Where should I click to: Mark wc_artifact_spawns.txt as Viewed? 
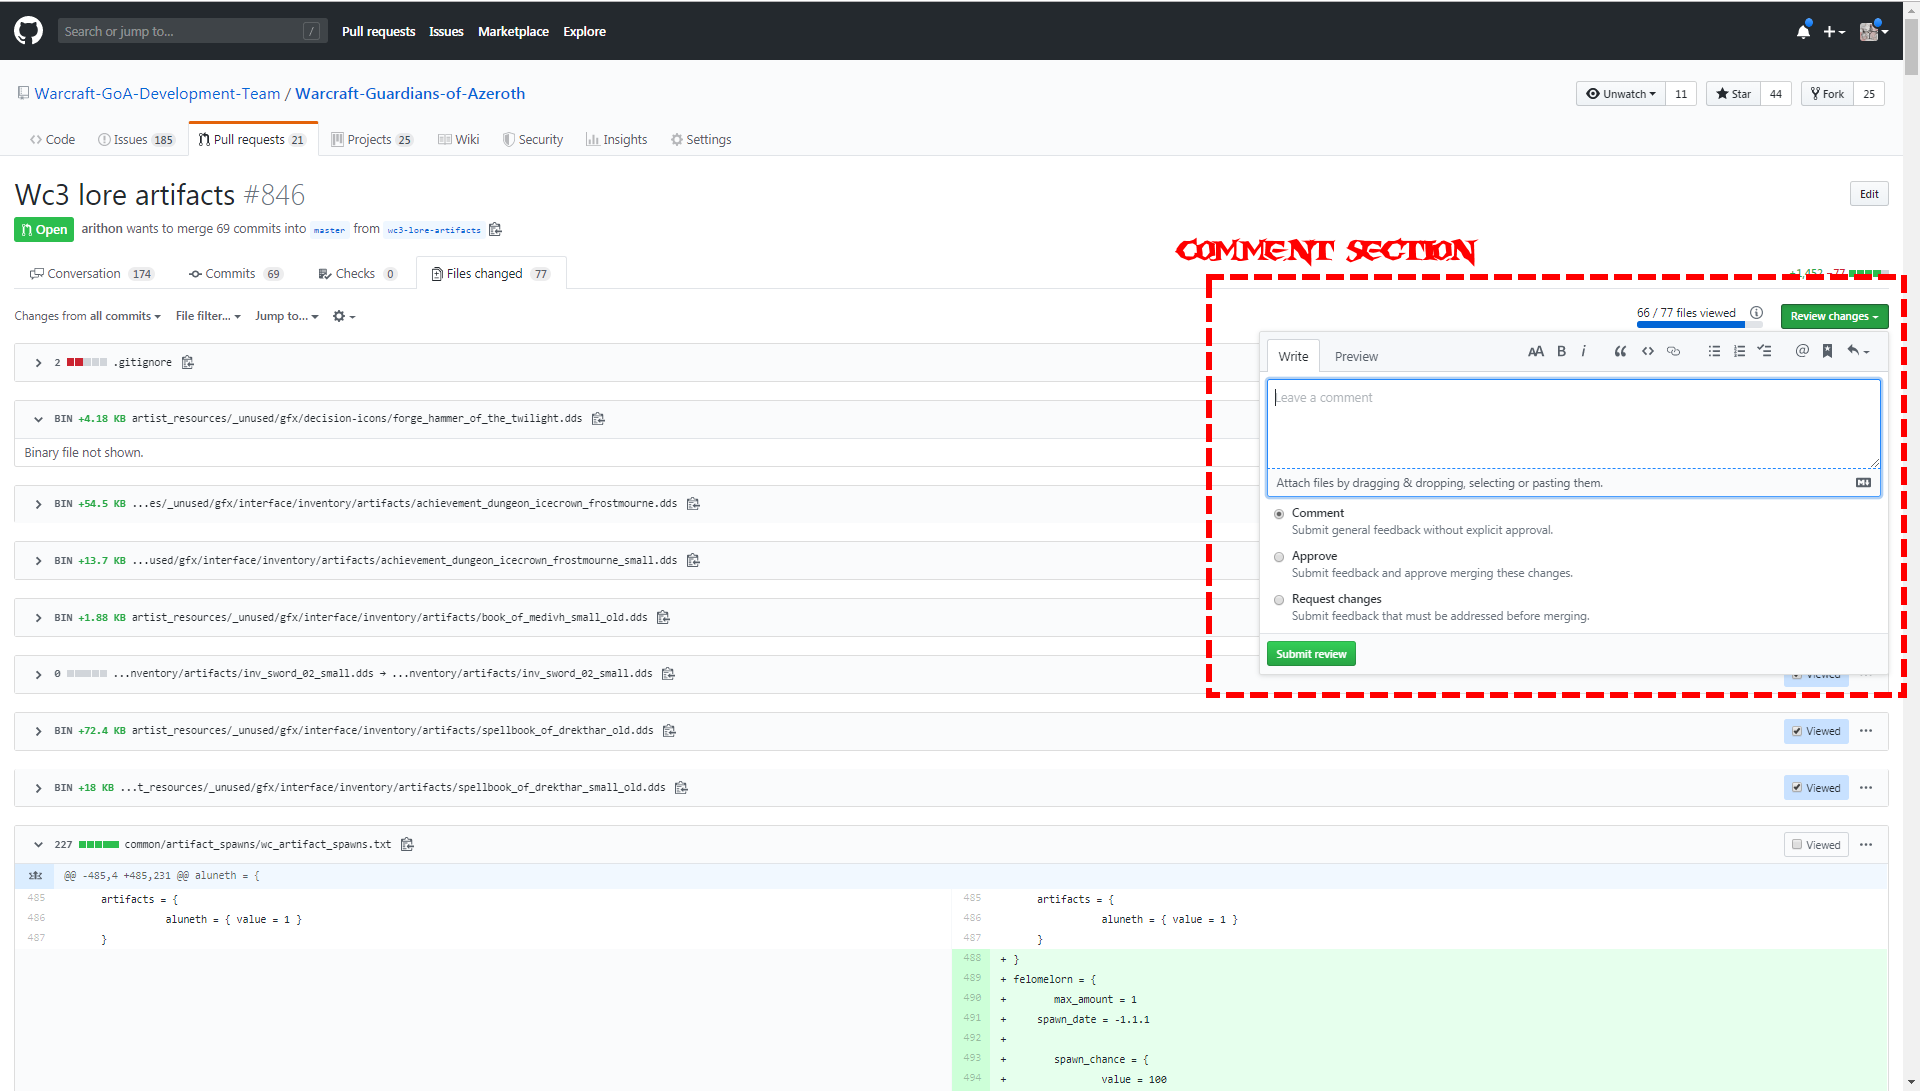(x=1797, y=845)
